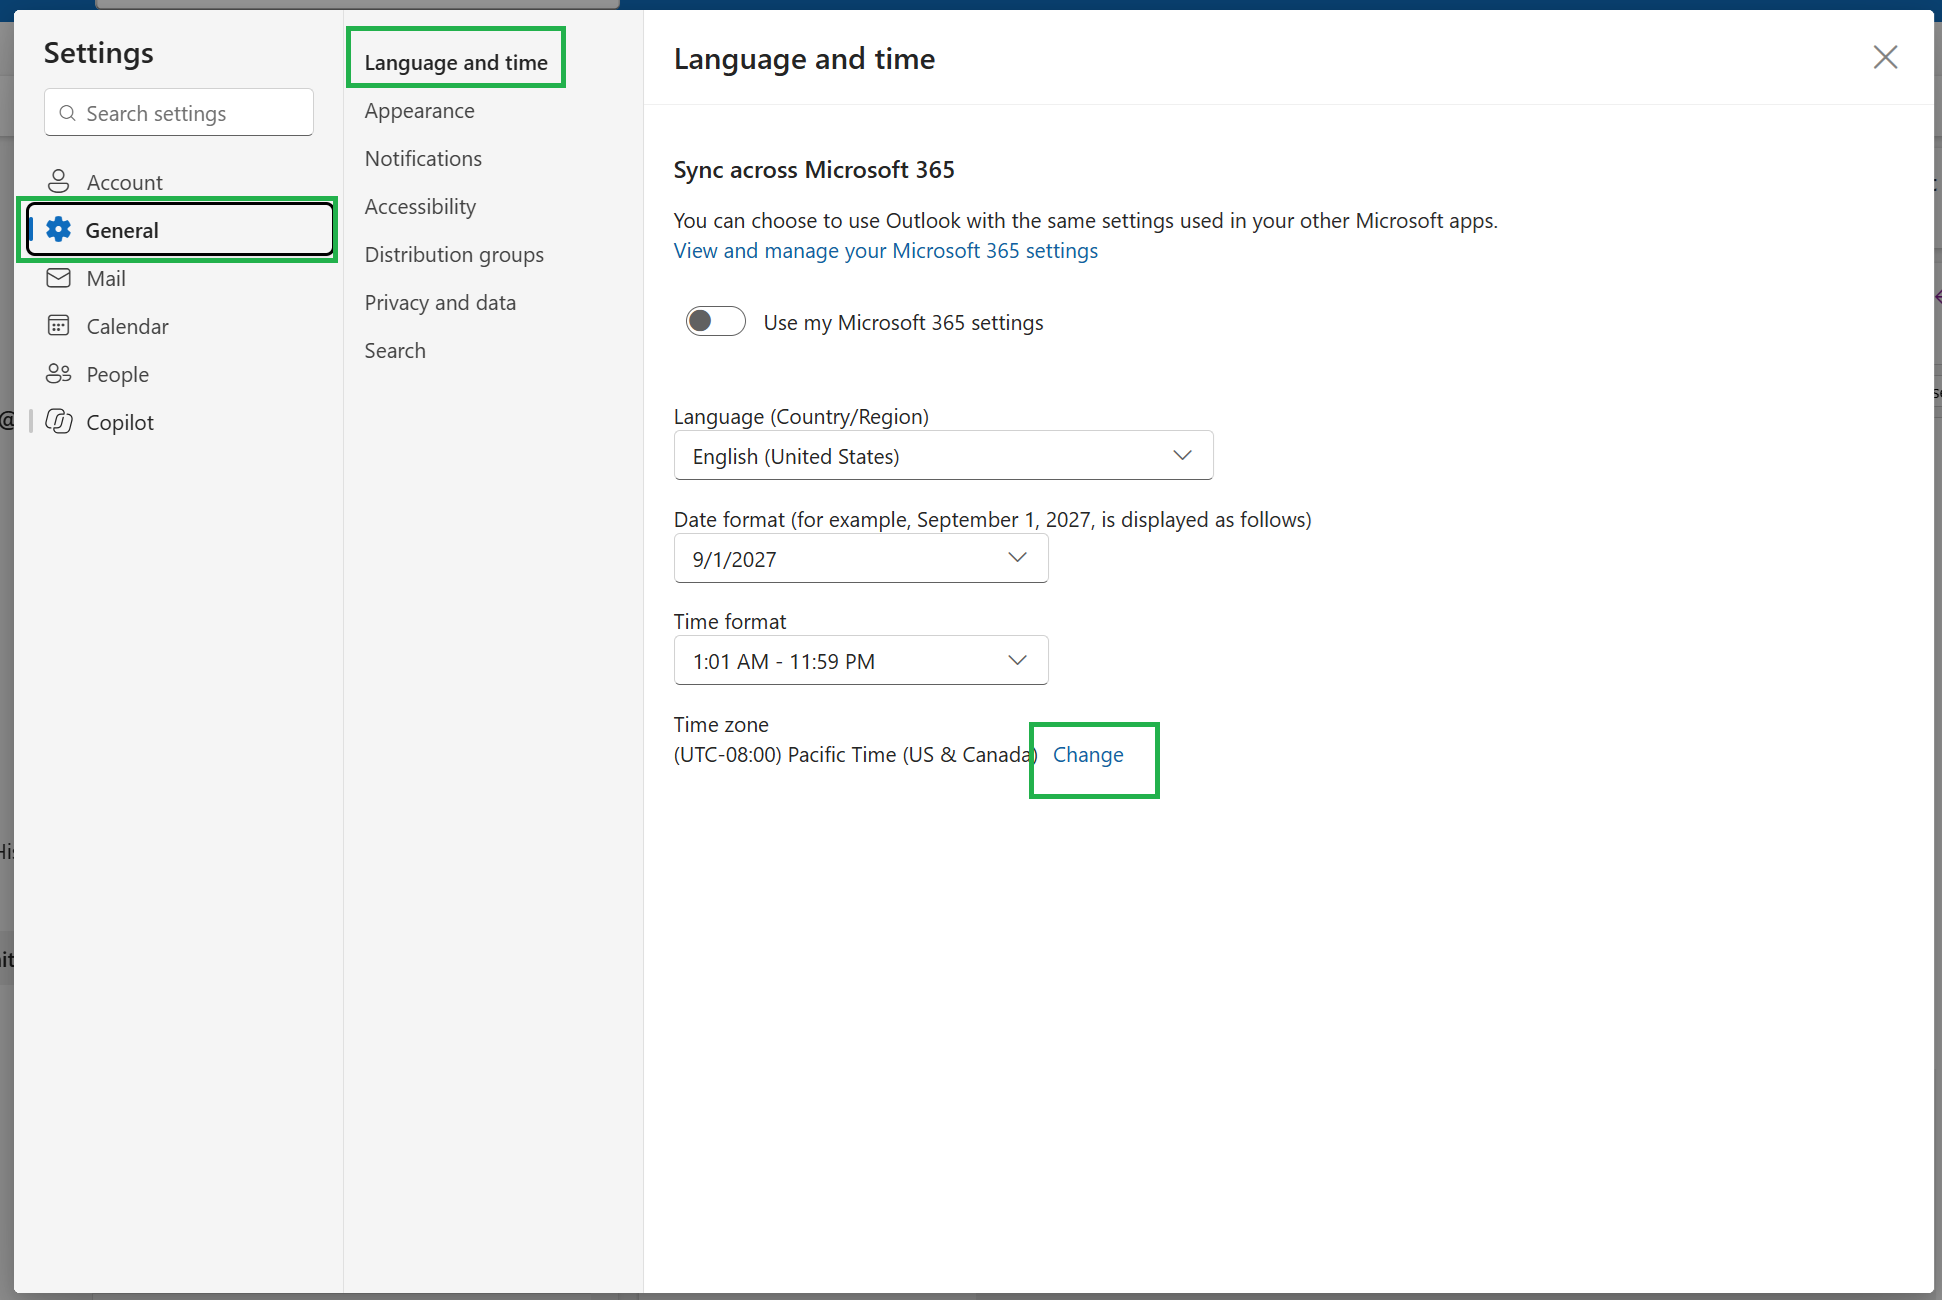Open Accessibility settings
Viewport: 1943px width, 1304px height.
pos(420,207)
